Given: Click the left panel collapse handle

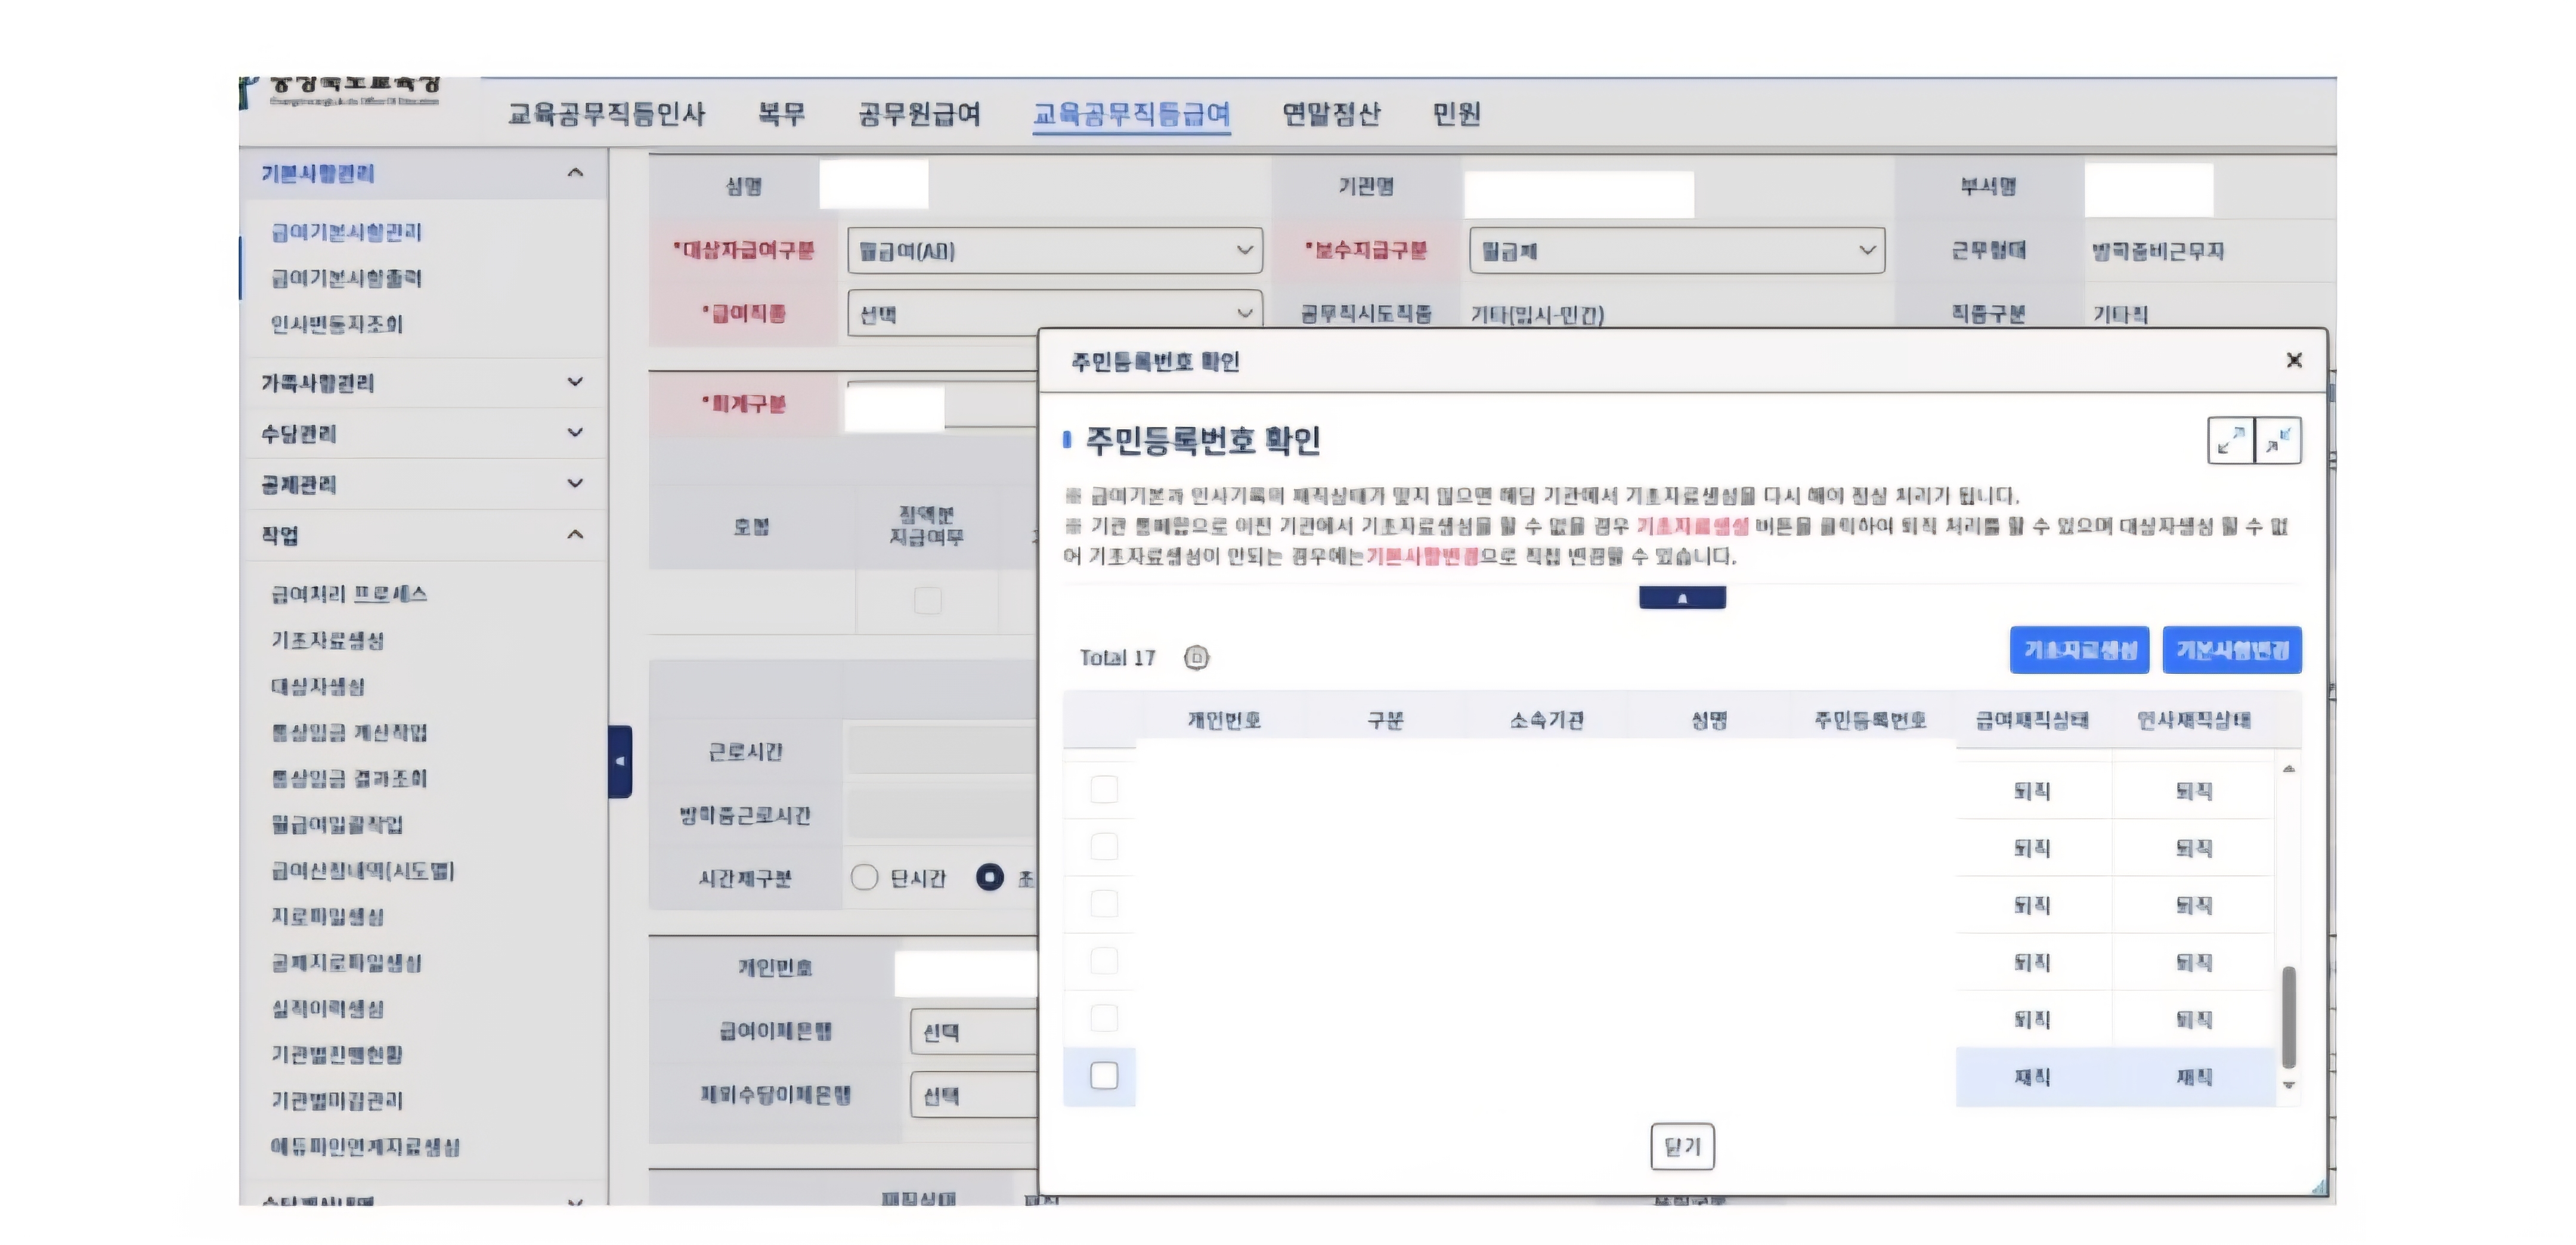Looking at the screenshot, I should click(x=620, y=761).
